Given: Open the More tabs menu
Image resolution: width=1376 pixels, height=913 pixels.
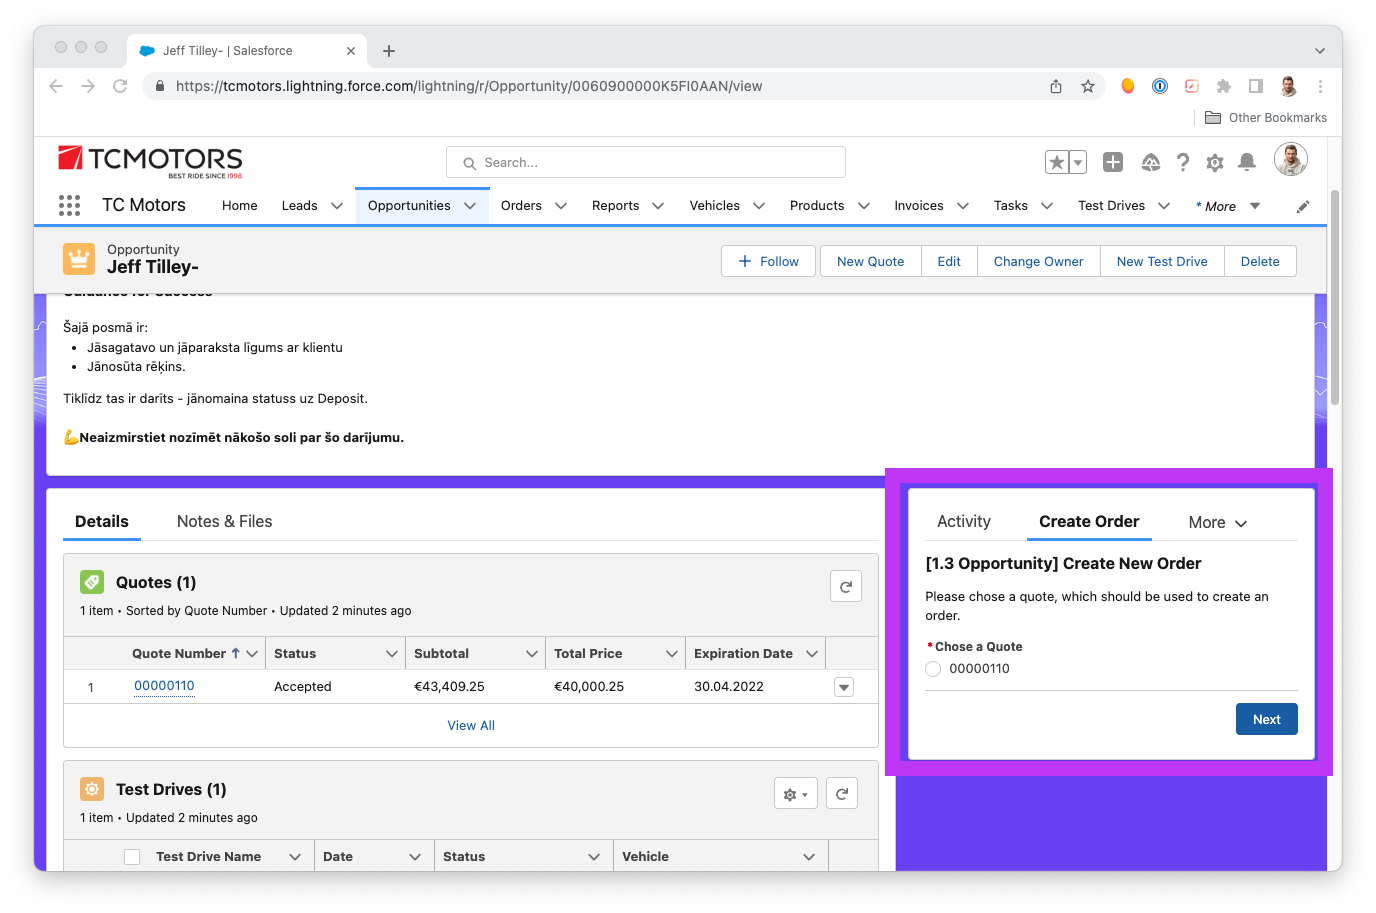Looking at the screenshot, I should pyautogui.click(x=1218, y=522).
